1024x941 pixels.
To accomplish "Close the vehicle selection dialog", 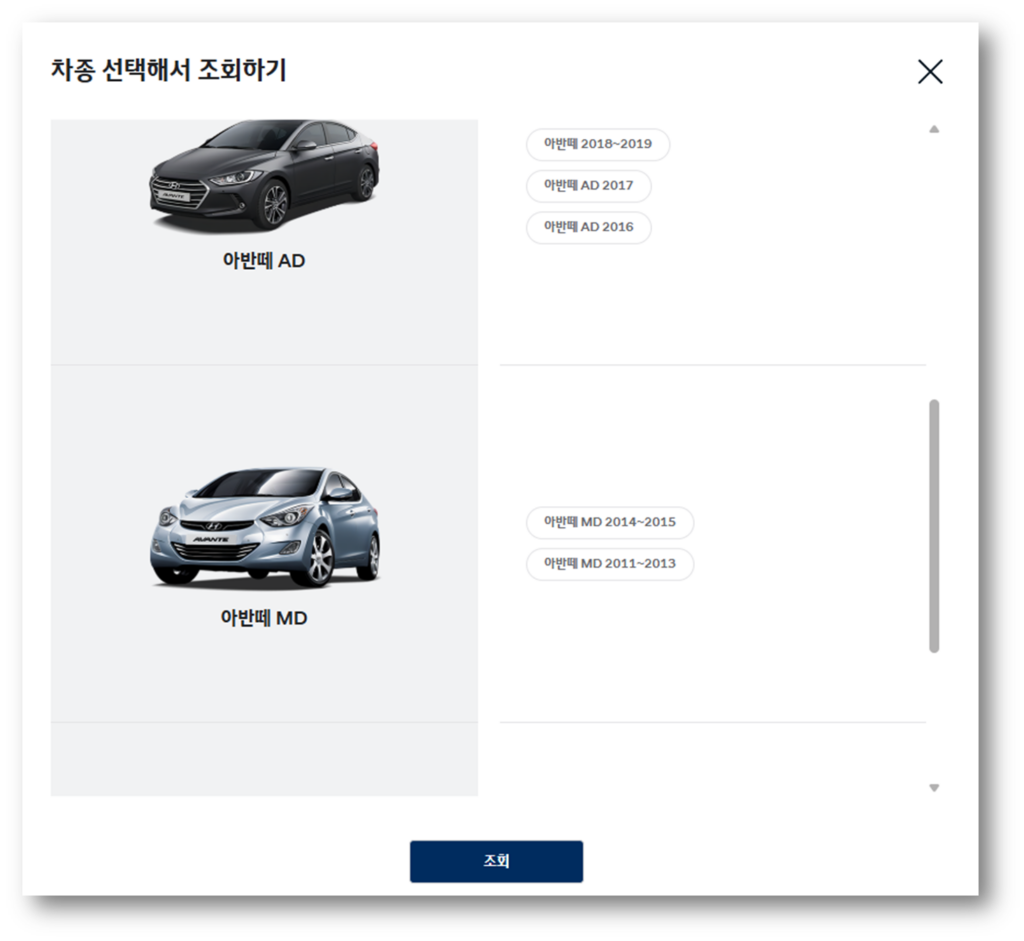I will click(931, 71).
